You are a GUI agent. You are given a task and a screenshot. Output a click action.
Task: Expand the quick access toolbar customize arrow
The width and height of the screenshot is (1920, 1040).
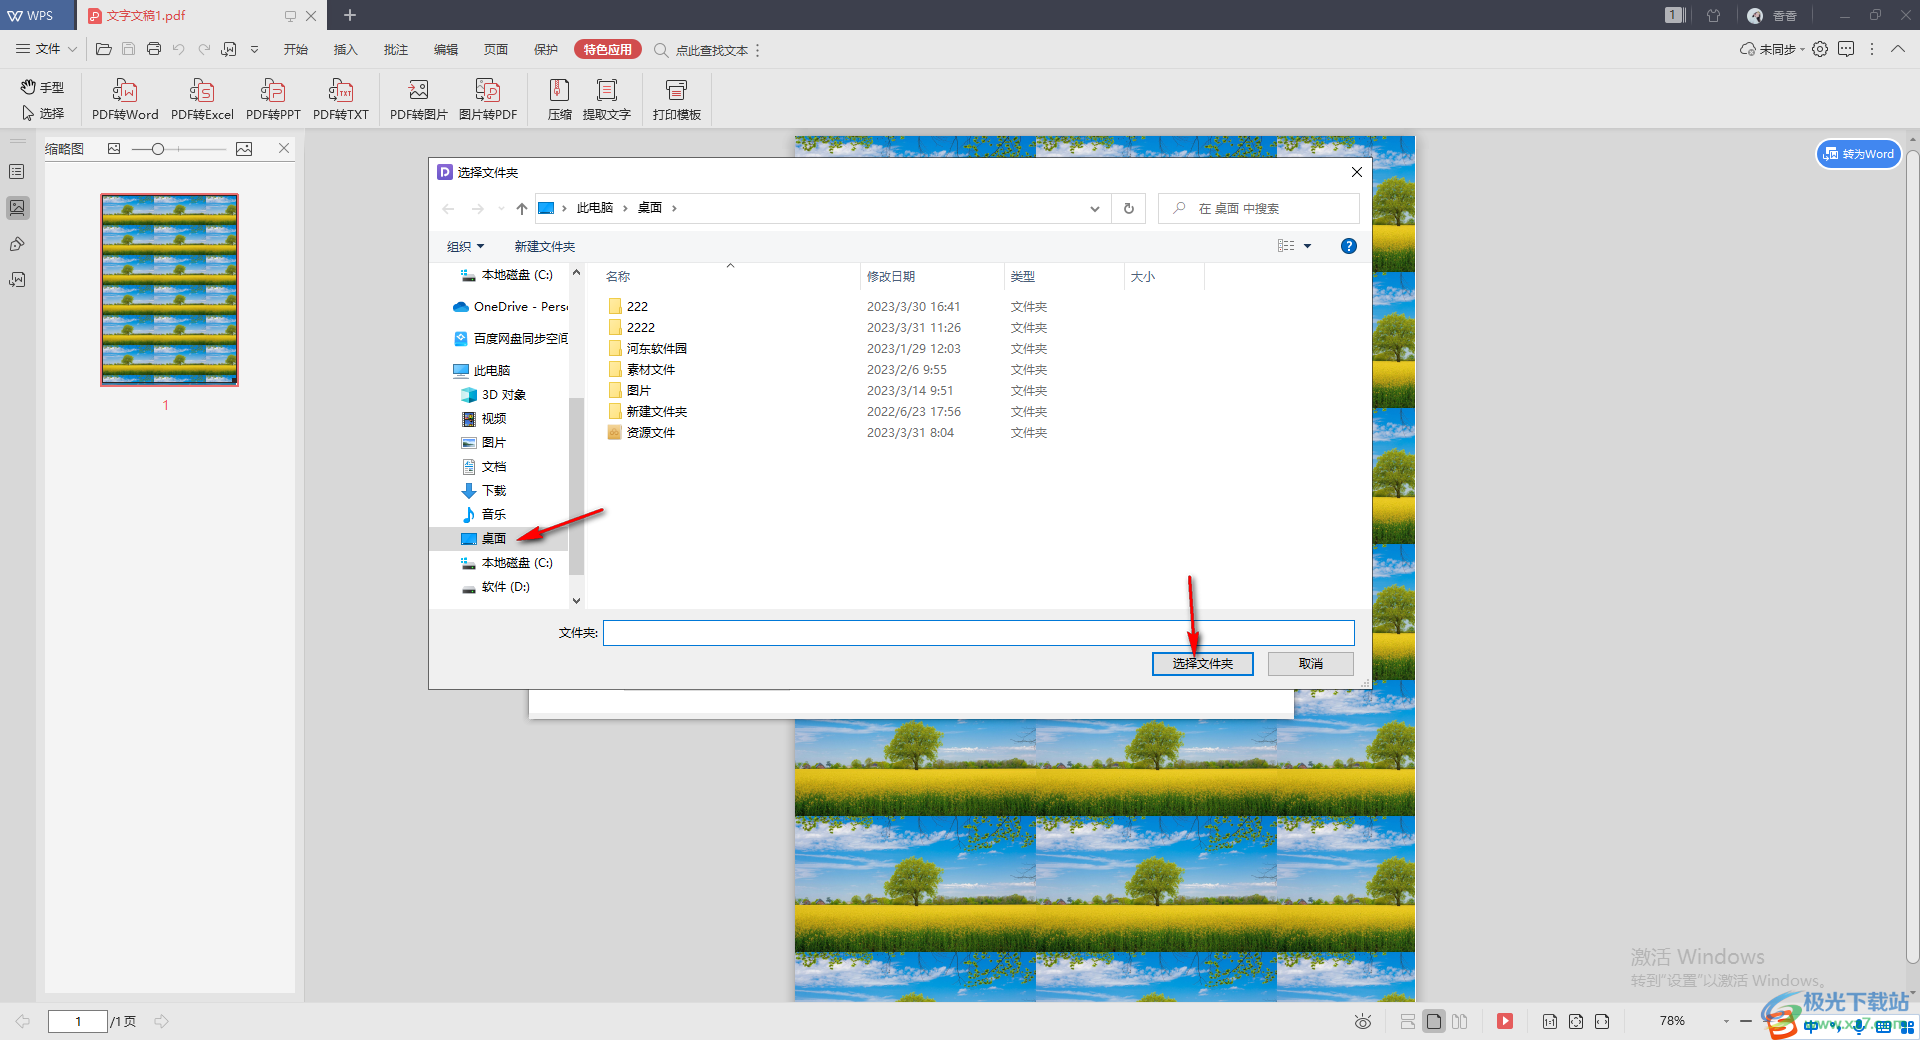pos(255,49)
